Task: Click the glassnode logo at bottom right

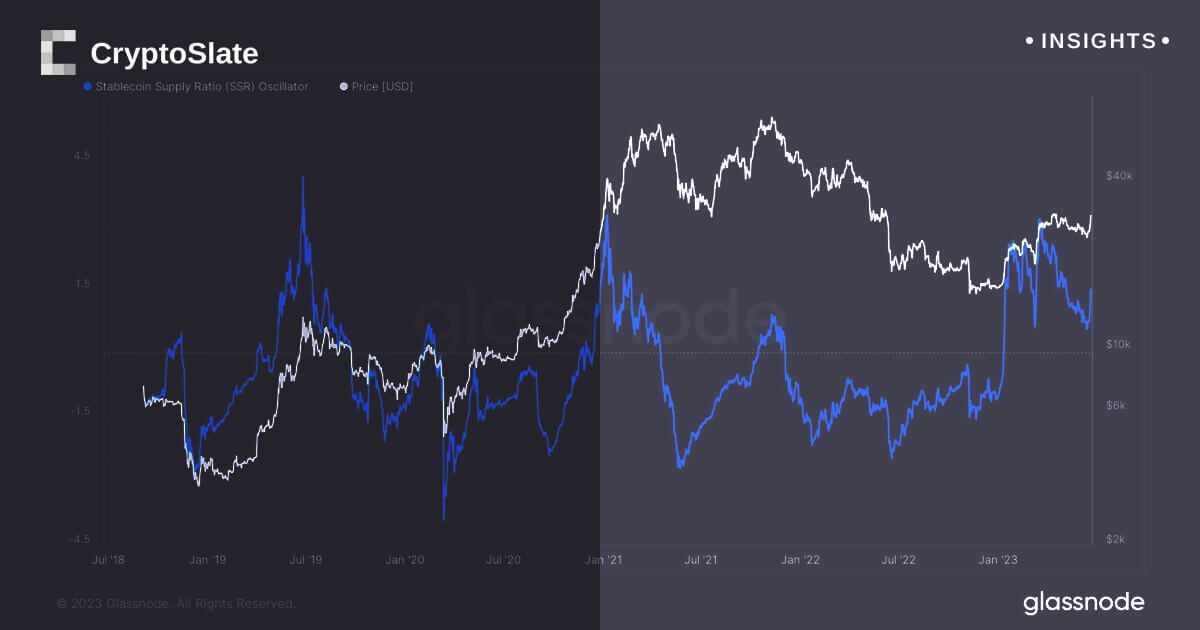Action: coord(1083,602)
